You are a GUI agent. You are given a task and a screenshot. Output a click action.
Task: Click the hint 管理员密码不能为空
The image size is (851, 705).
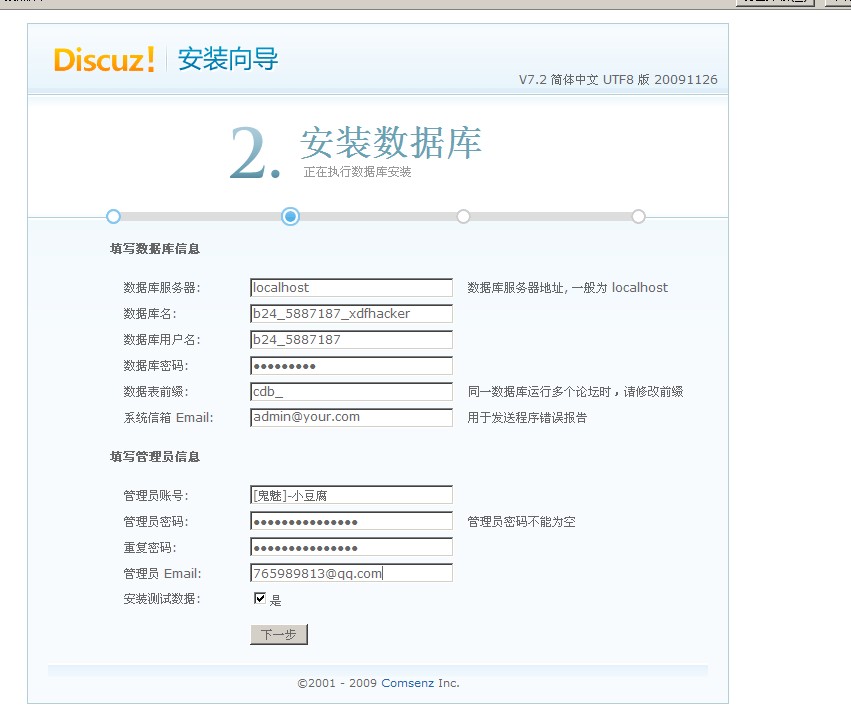[x=522, y=522]
